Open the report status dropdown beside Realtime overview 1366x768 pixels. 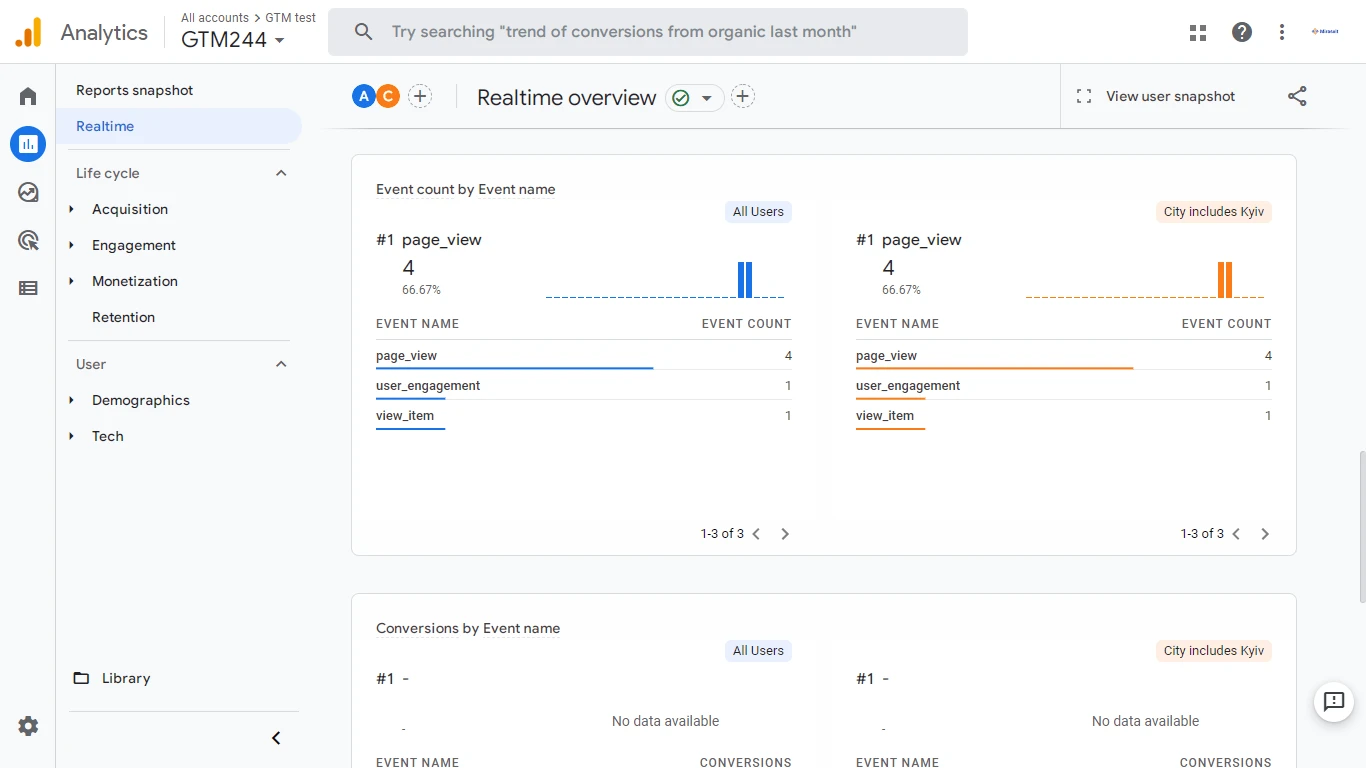click(x=695, y=98)
